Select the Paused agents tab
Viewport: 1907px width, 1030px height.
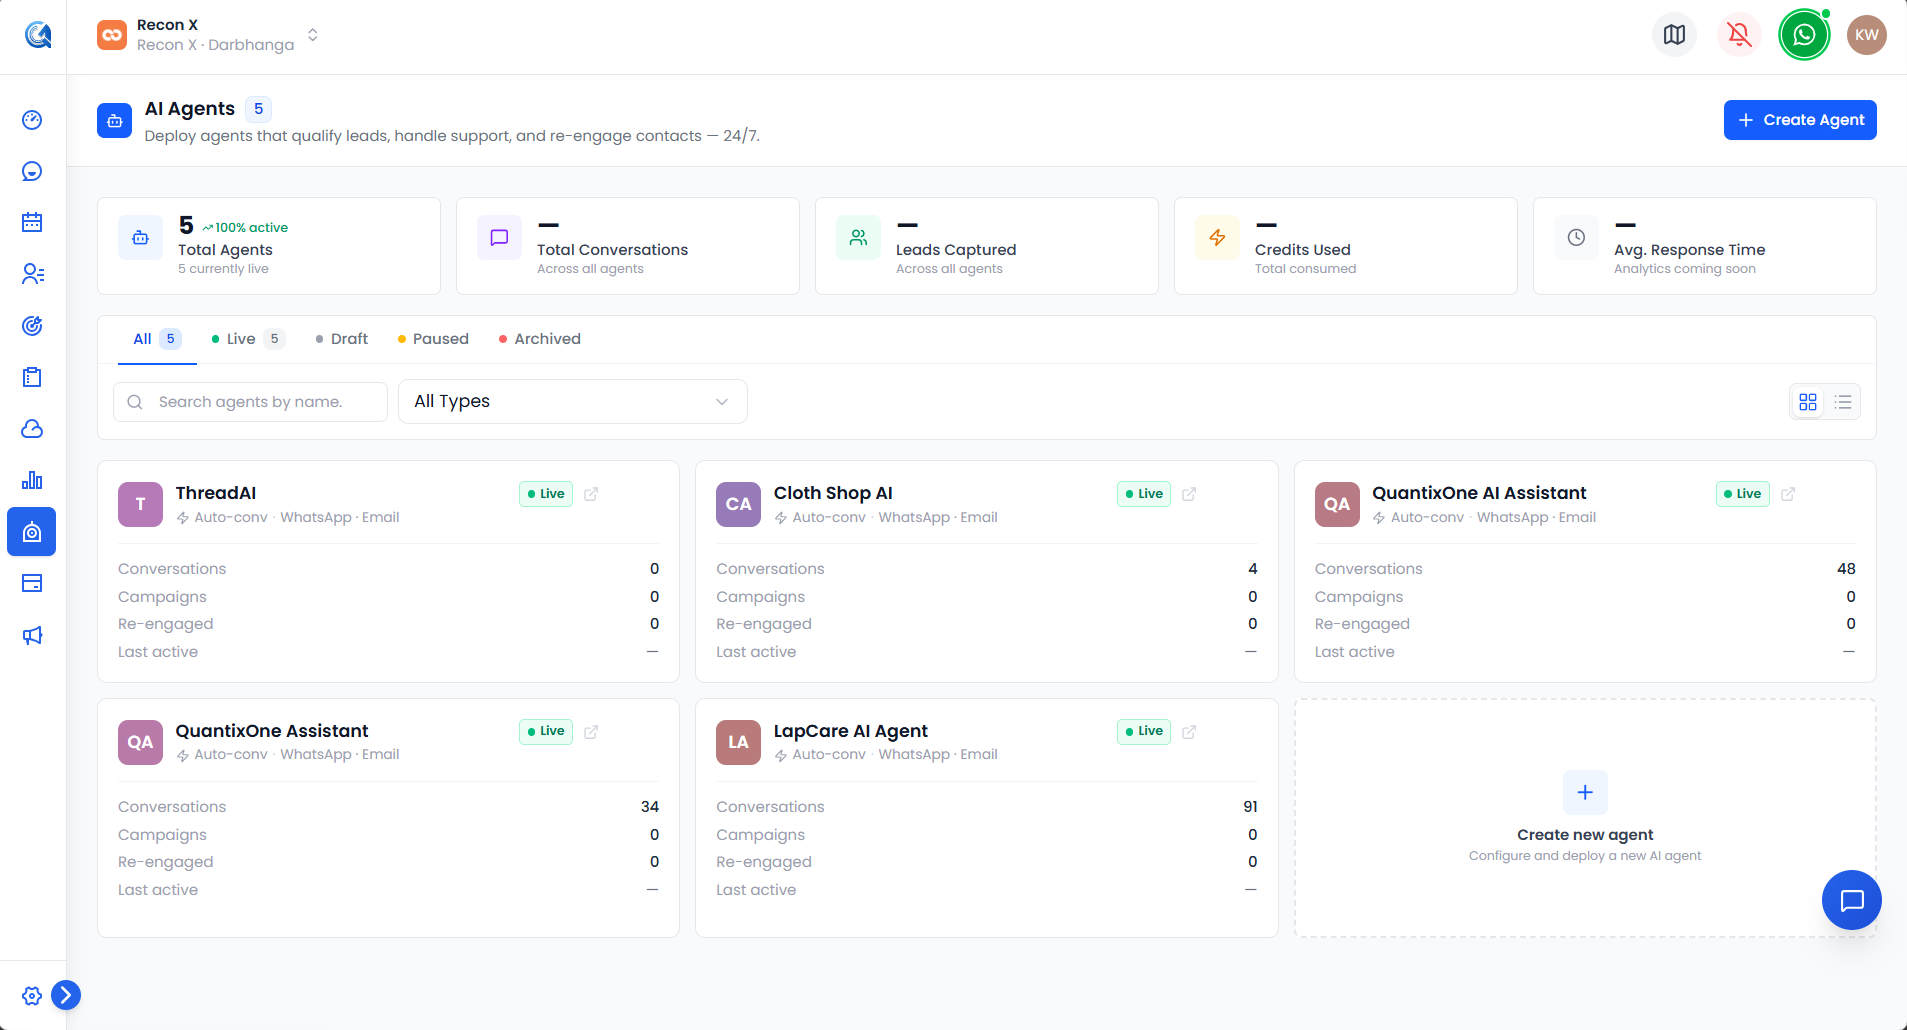click(433, 339)
